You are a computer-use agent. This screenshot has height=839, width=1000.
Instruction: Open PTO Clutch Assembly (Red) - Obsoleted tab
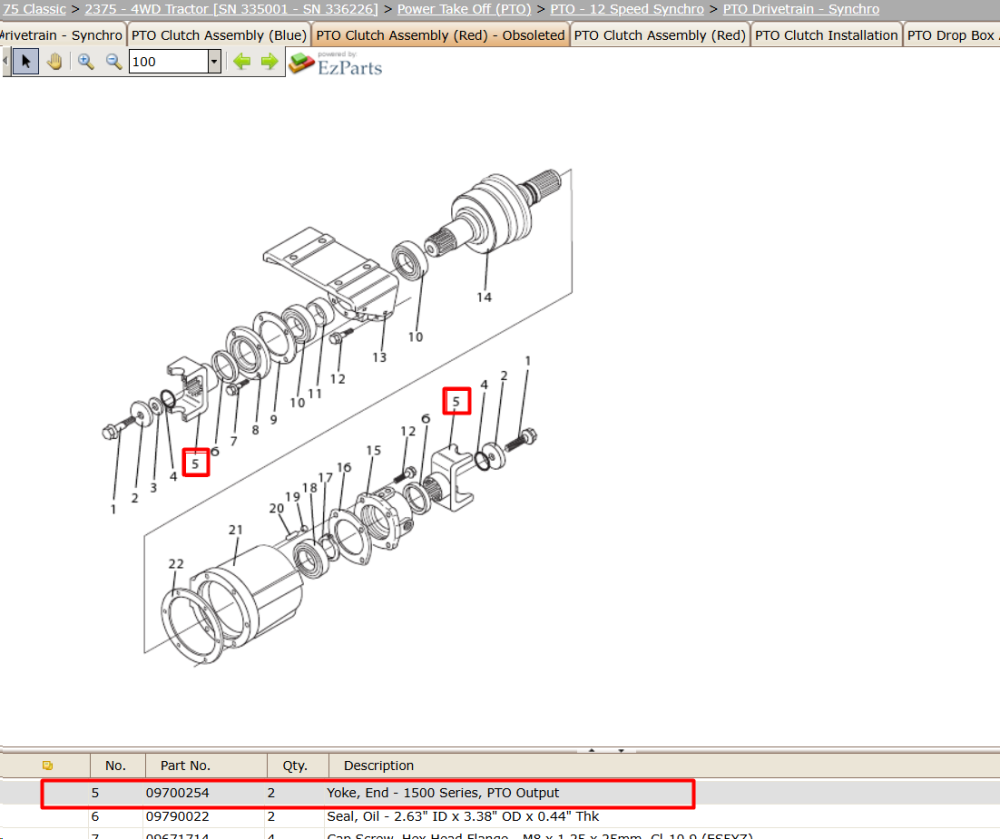pos(440,36)
